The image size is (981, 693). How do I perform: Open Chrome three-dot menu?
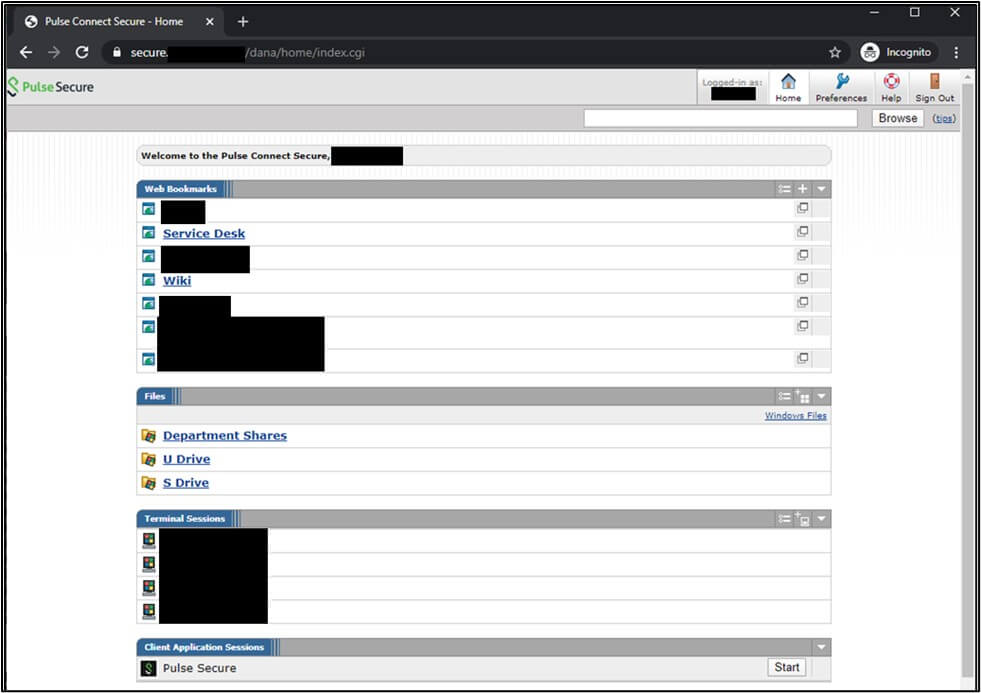pos(956,53)
